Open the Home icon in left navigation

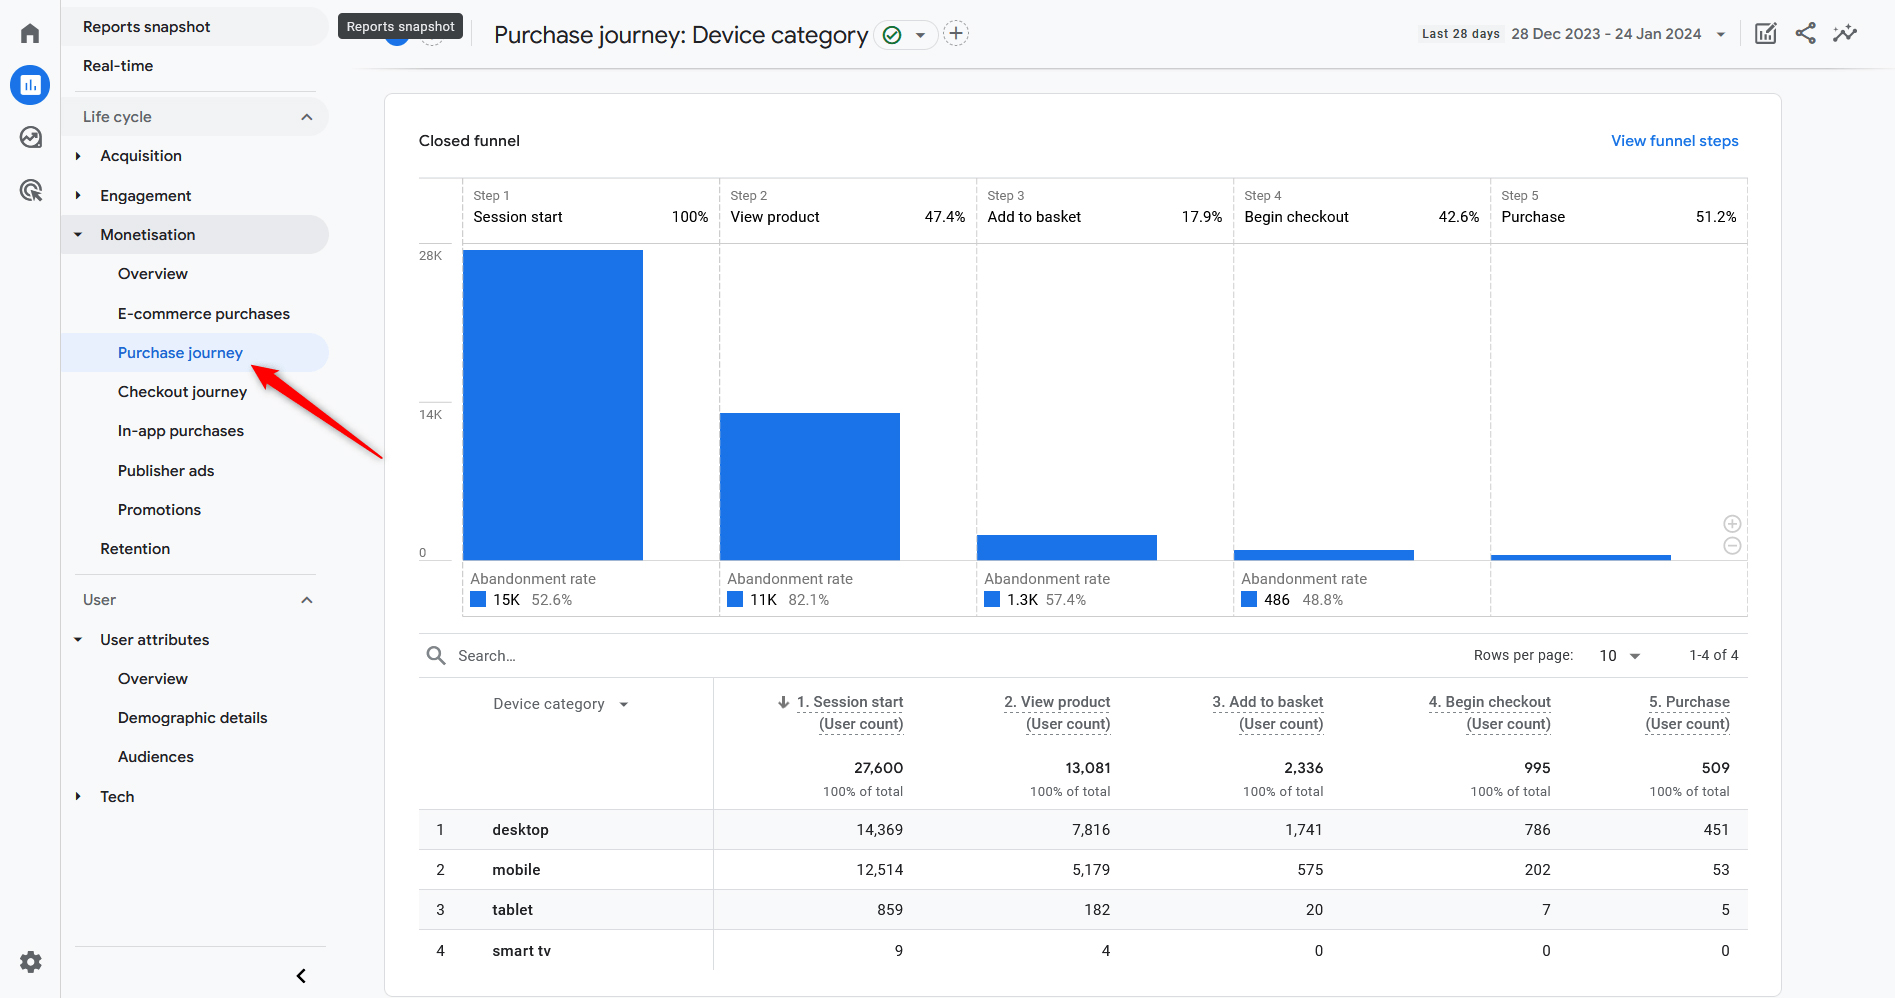tap(29, 32)
